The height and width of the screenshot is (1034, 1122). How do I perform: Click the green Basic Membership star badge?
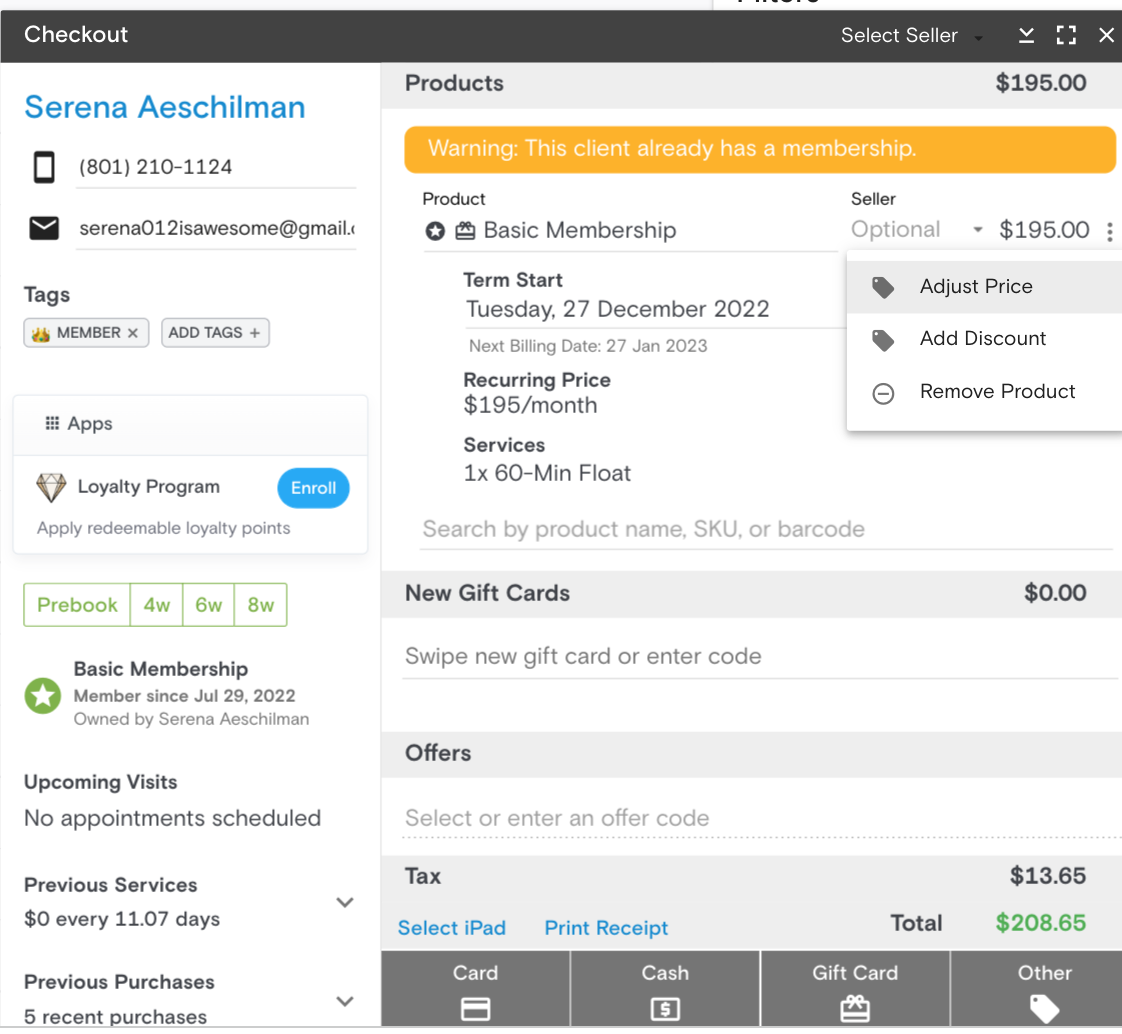click(43, 696)
